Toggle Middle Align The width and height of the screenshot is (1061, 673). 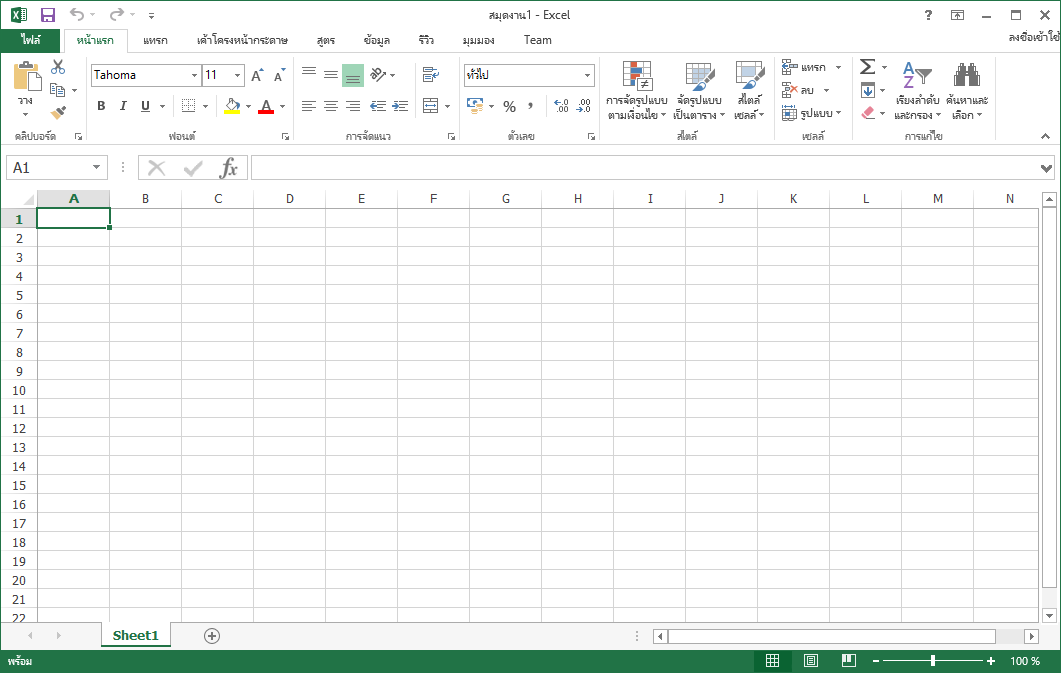[331, 74]
